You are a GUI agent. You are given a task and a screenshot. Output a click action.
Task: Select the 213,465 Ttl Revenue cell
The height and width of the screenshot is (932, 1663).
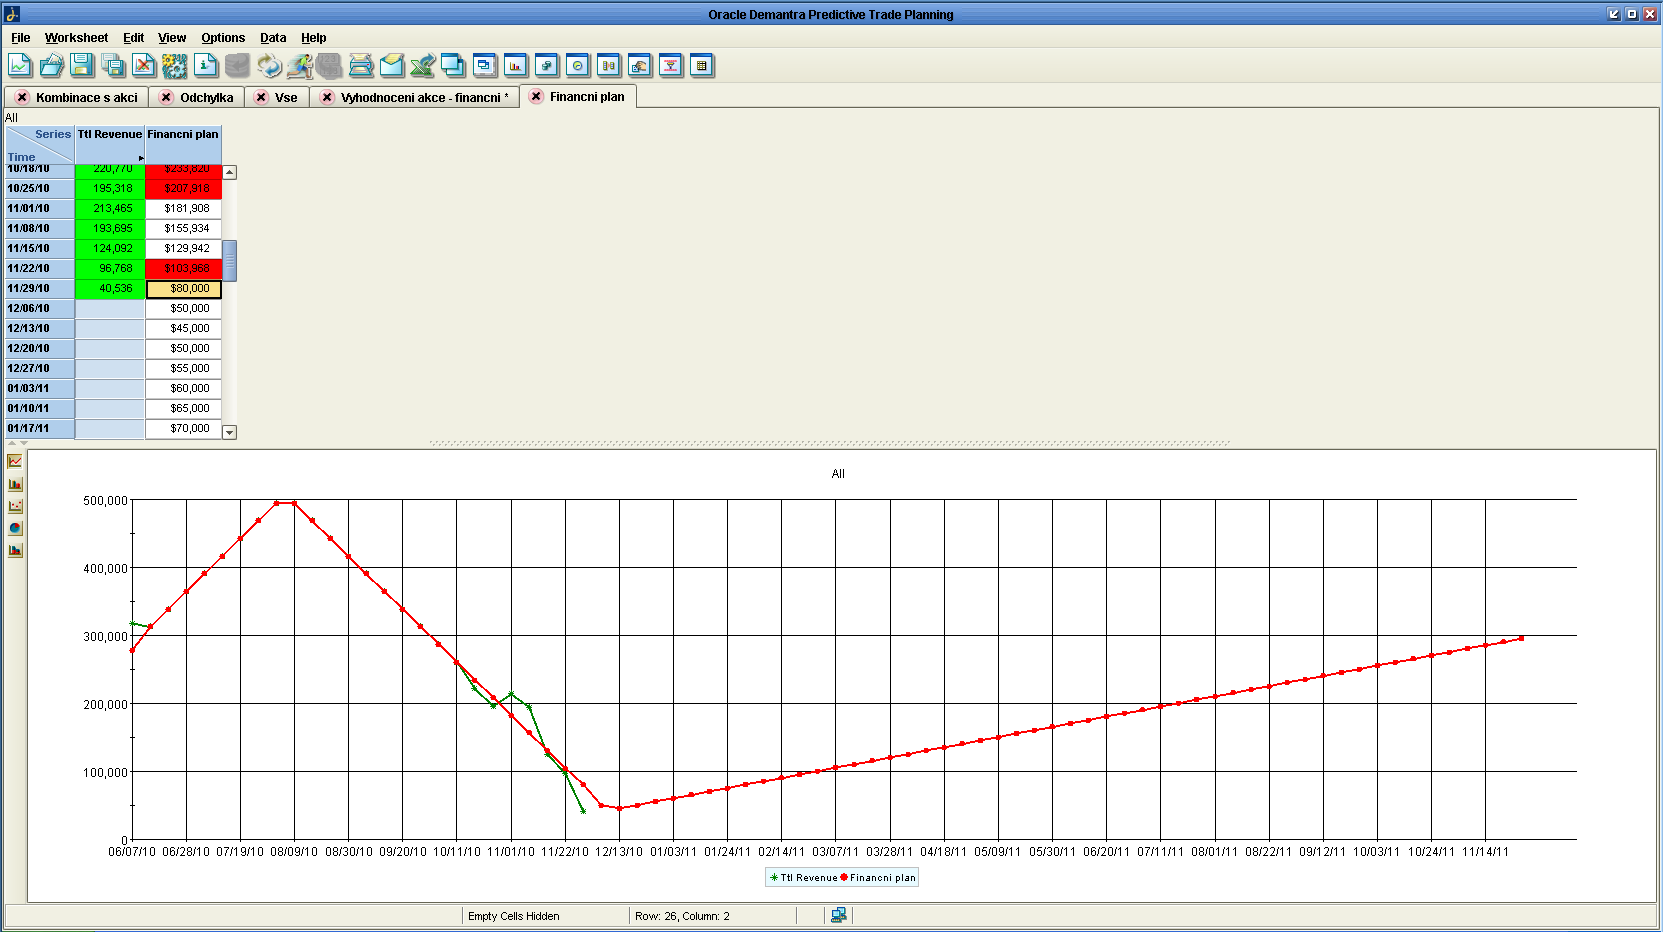click(x=110, y=209)
